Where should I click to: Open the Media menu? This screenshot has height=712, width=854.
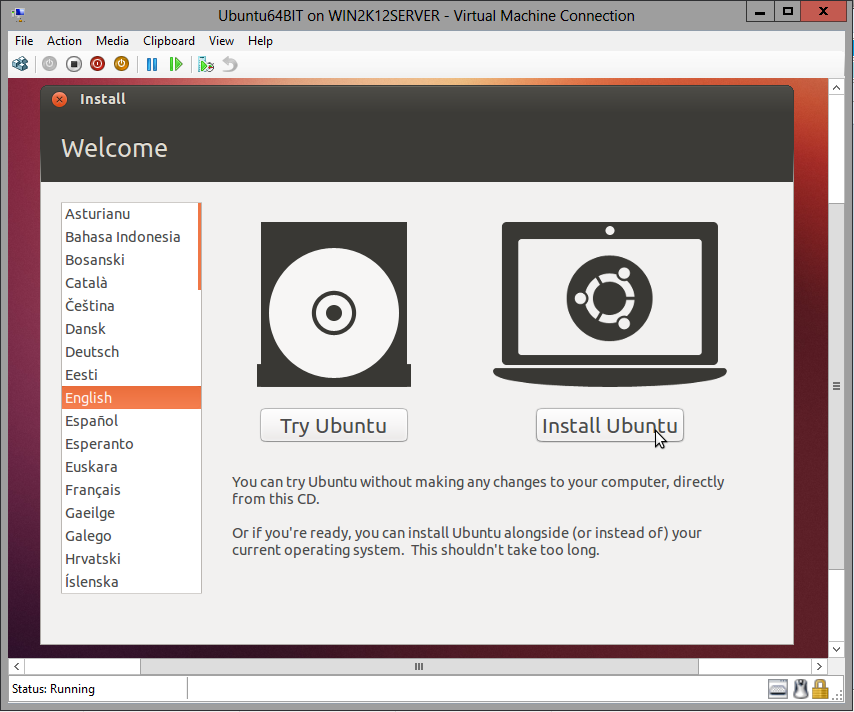112,41
